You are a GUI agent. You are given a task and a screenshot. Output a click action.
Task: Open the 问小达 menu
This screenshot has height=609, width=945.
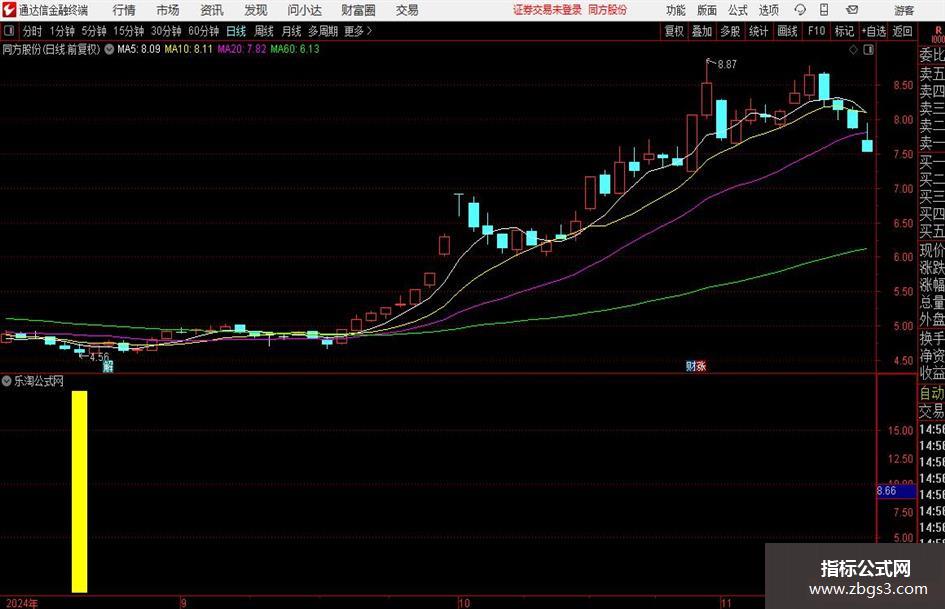click(x=304, y=10)
